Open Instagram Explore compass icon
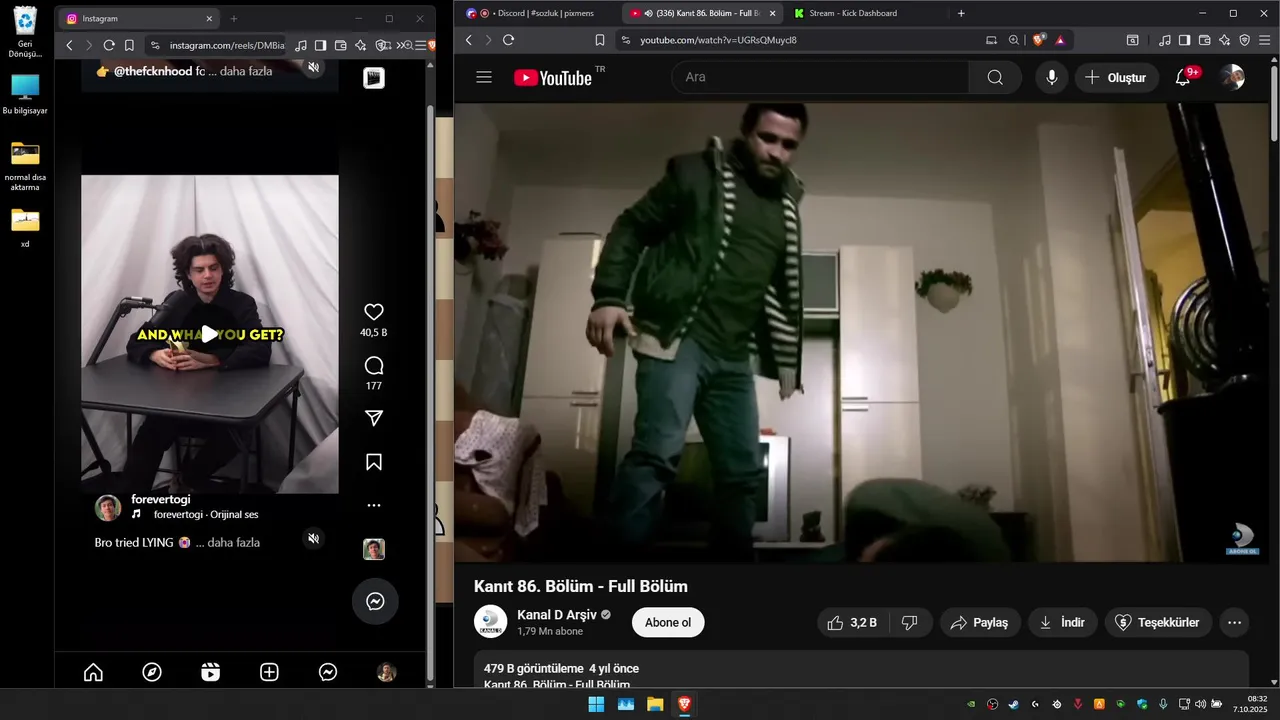The height and width of the screenshot is (720, 1280). (x=152, y=673)
